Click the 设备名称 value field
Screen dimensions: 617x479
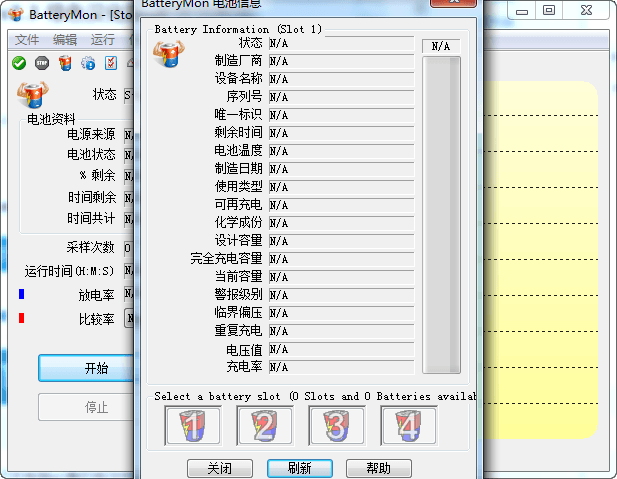[342, 79]
